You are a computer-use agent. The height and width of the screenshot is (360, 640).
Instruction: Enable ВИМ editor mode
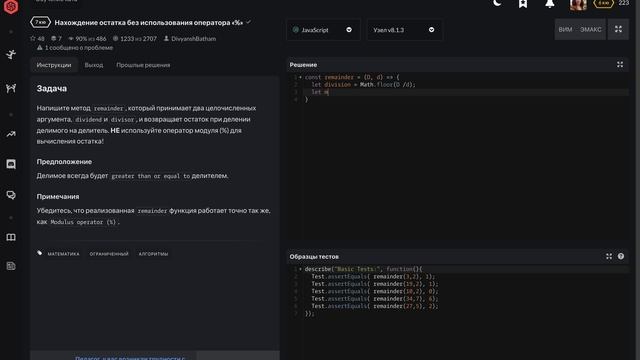(565, 30)
